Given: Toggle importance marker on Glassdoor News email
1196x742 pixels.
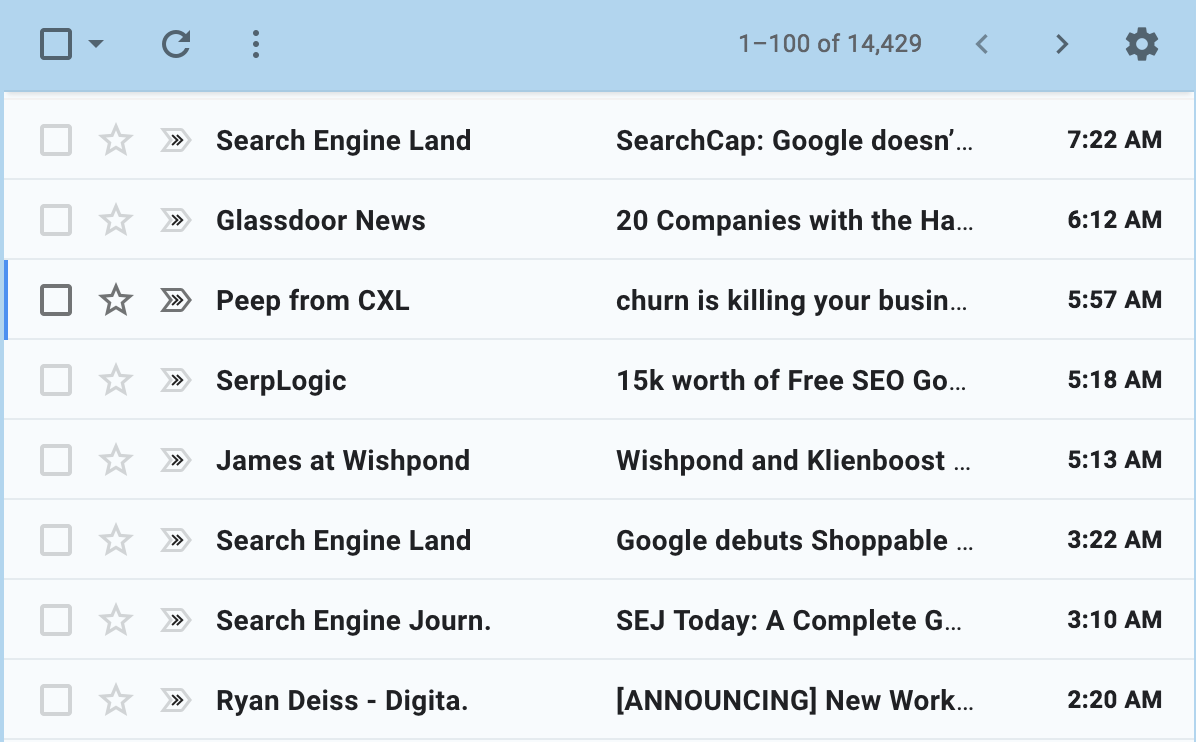Looking at the screenshot, I should [175, 220].
